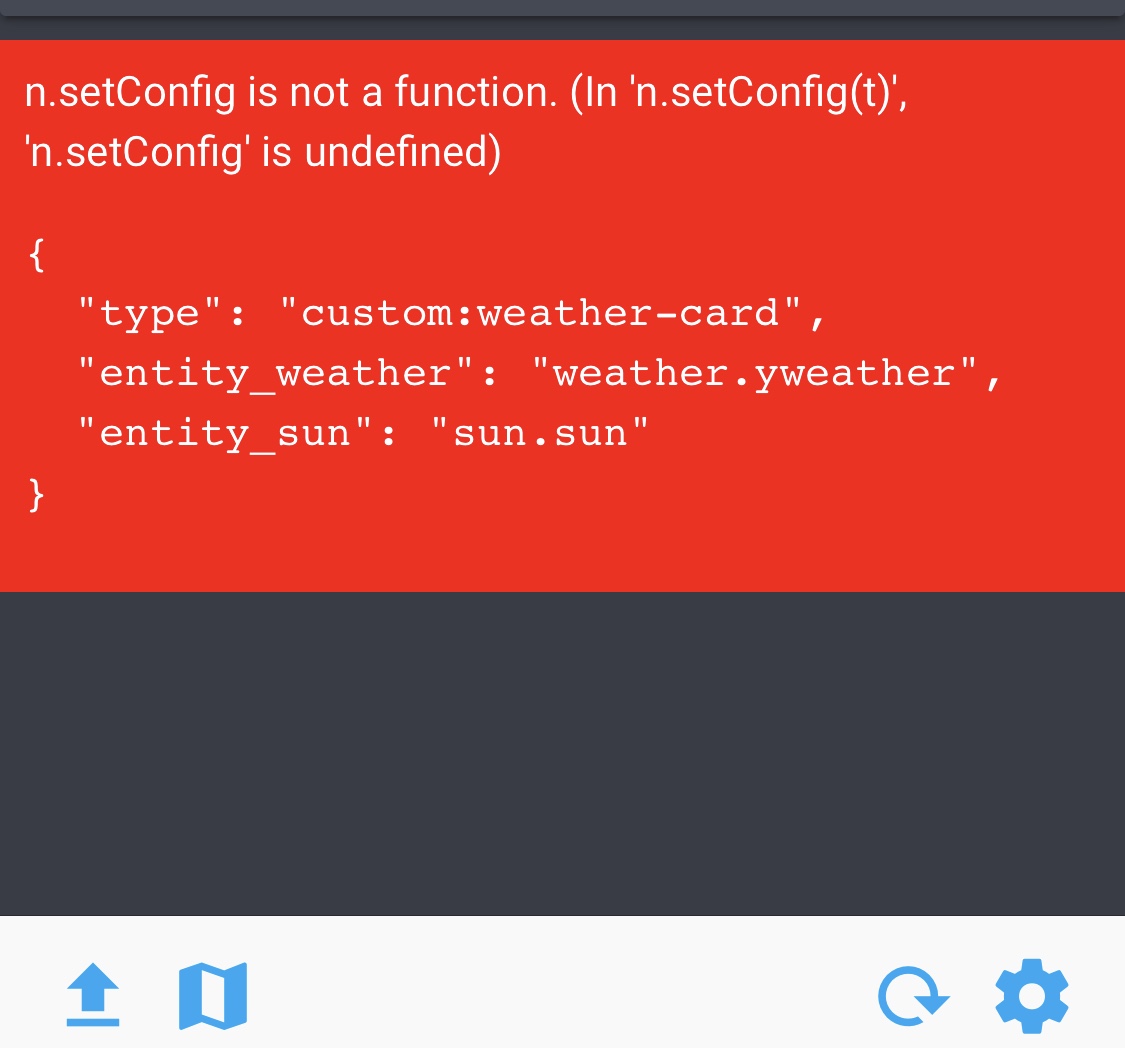Click the refresh circular arrow icon

click(912, 996)
